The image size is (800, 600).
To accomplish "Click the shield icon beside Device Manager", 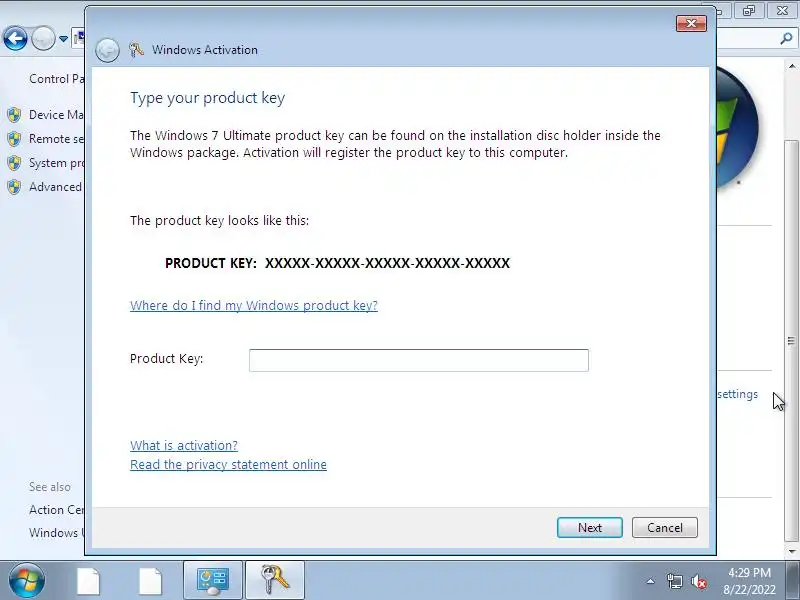I will 14,115.
